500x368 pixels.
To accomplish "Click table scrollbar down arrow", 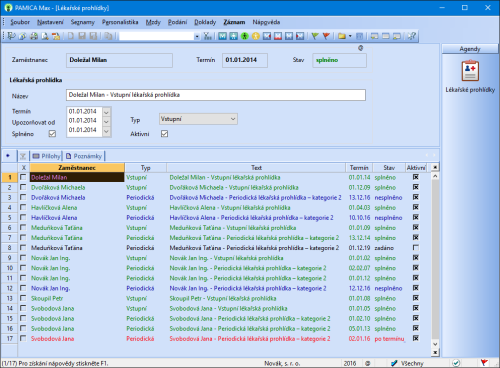I will (x=435, y=344).
